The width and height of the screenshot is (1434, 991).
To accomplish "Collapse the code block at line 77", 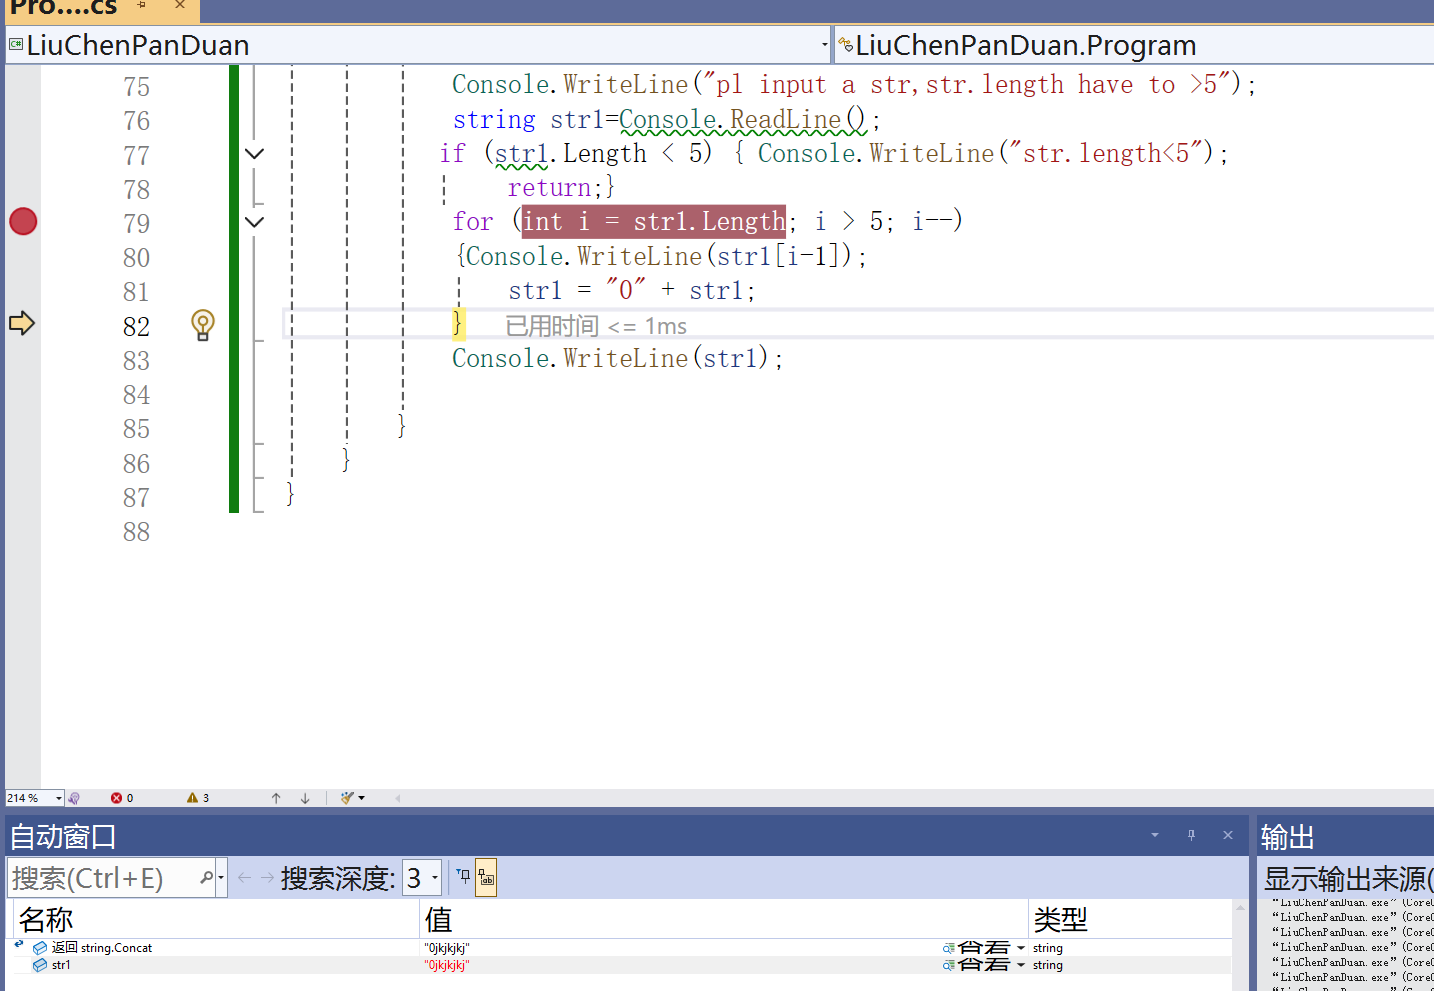I will click(x=255, y=154).
